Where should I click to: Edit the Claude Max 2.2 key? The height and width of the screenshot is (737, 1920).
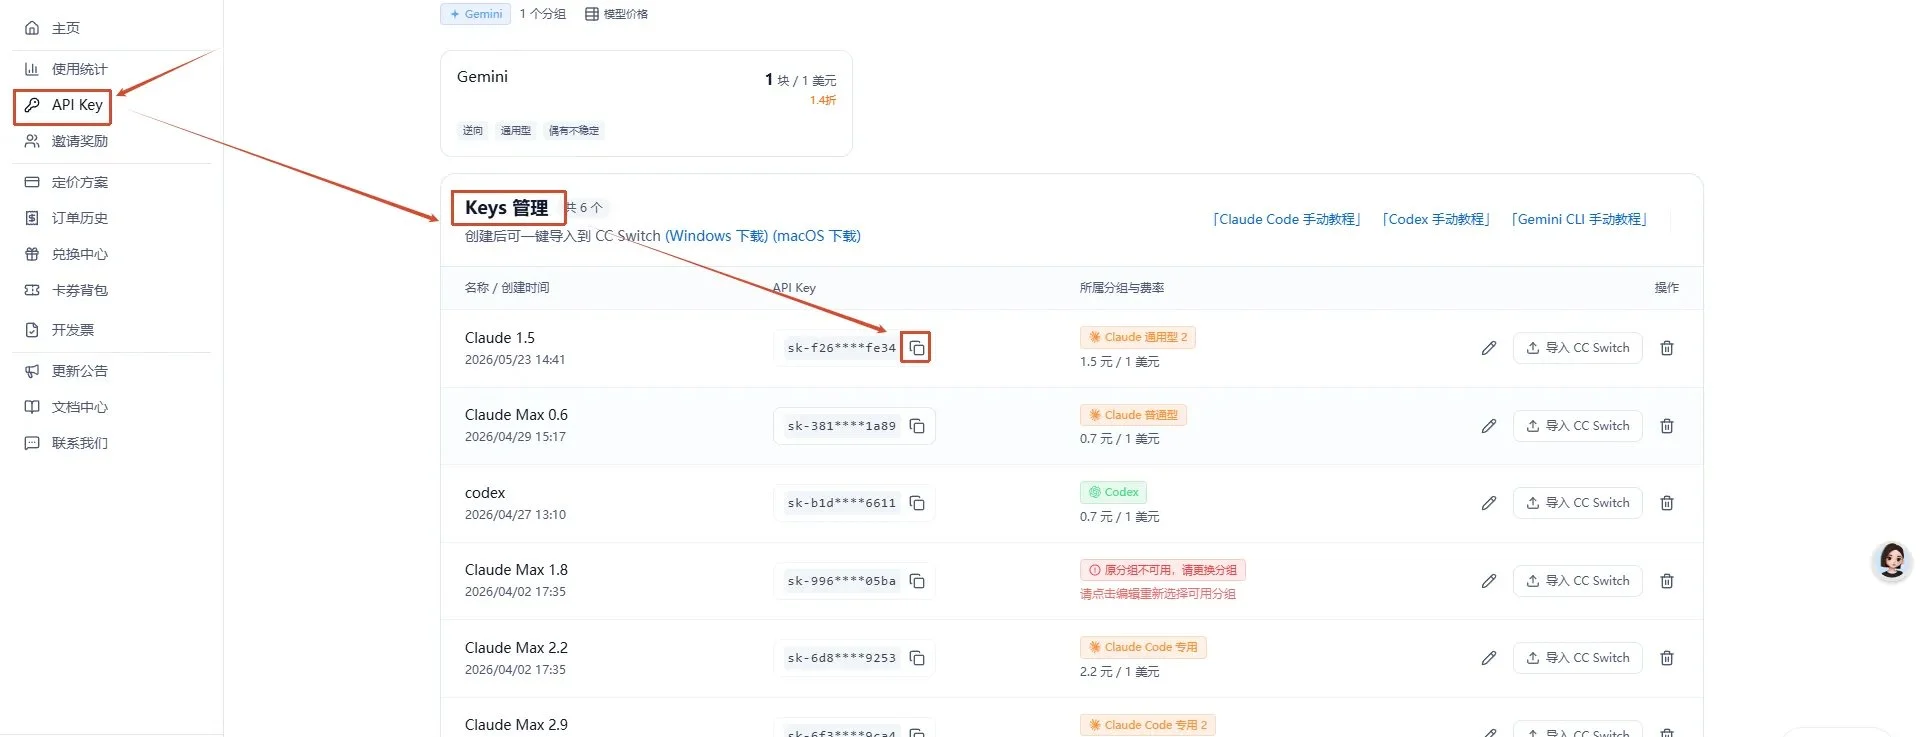[1489, 658]
